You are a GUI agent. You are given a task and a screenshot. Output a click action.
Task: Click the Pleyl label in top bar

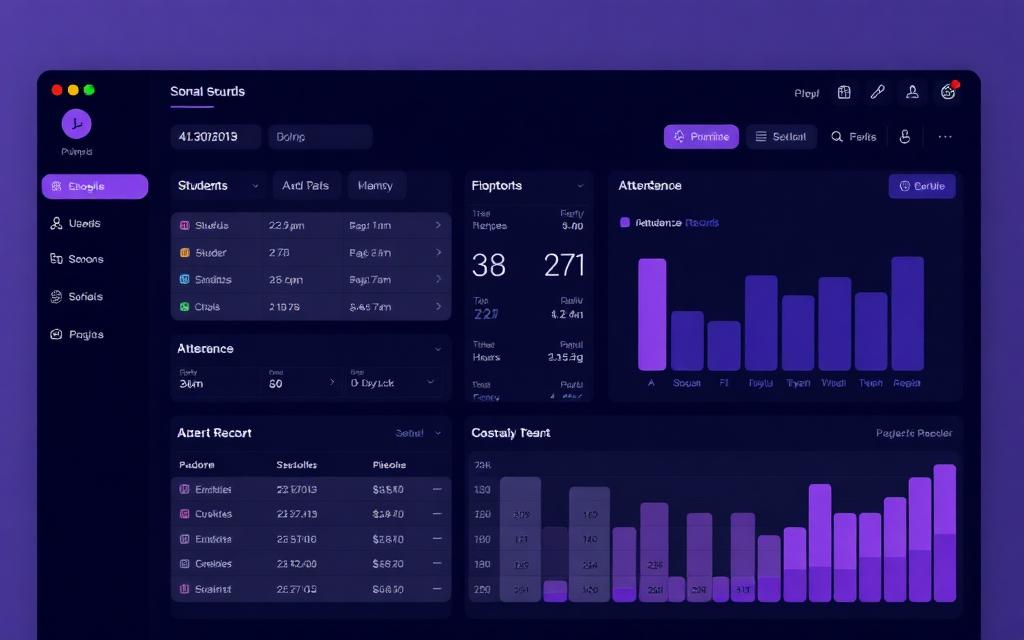click(x=807, y=93)
